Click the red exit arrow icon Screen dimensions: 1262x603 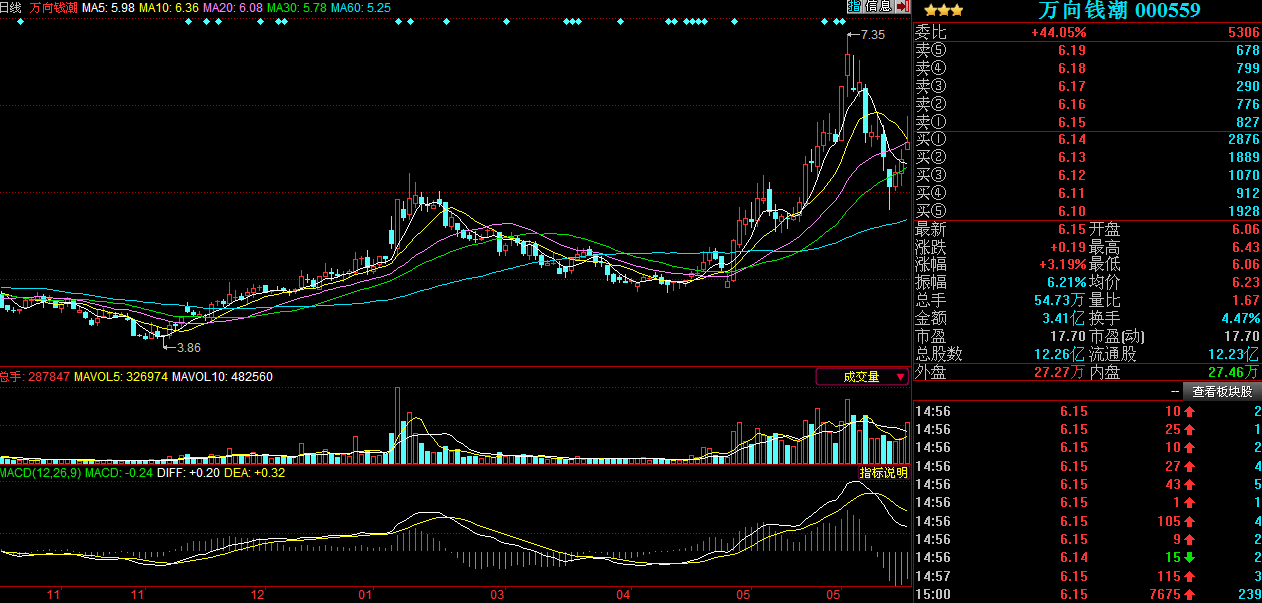tap(902, 7)
